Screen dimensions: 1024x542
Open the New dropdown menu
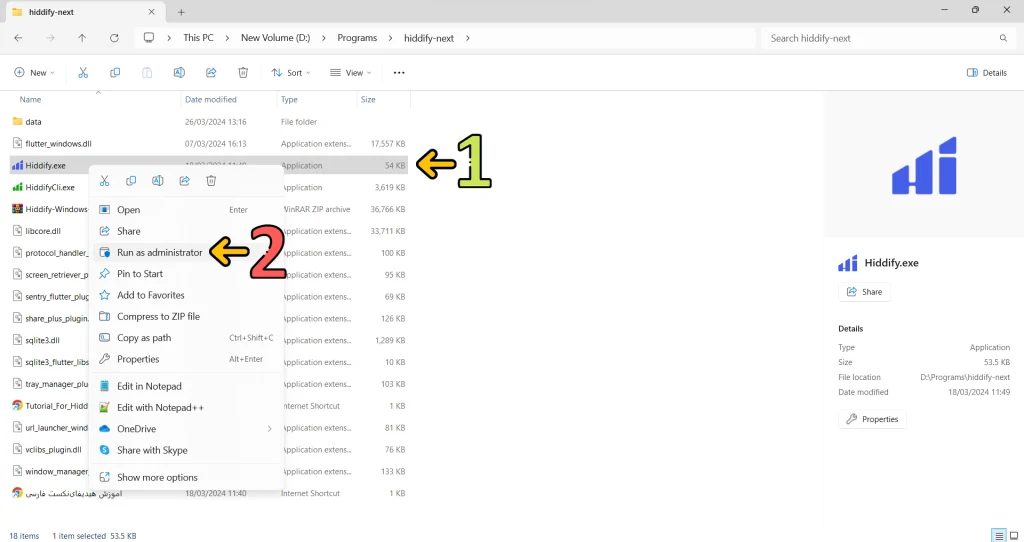pos(35,72)
